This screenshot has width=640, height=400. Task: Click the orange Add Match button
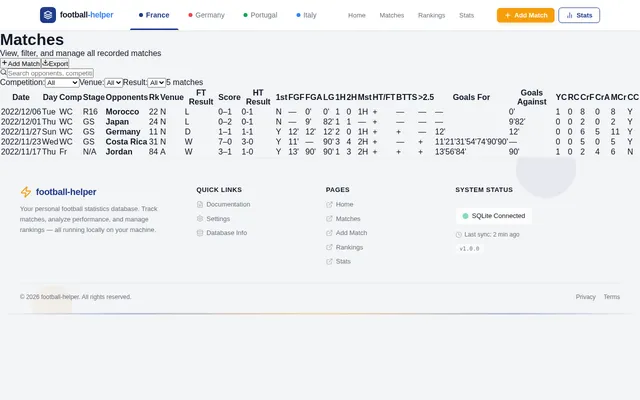coord(525,15)
